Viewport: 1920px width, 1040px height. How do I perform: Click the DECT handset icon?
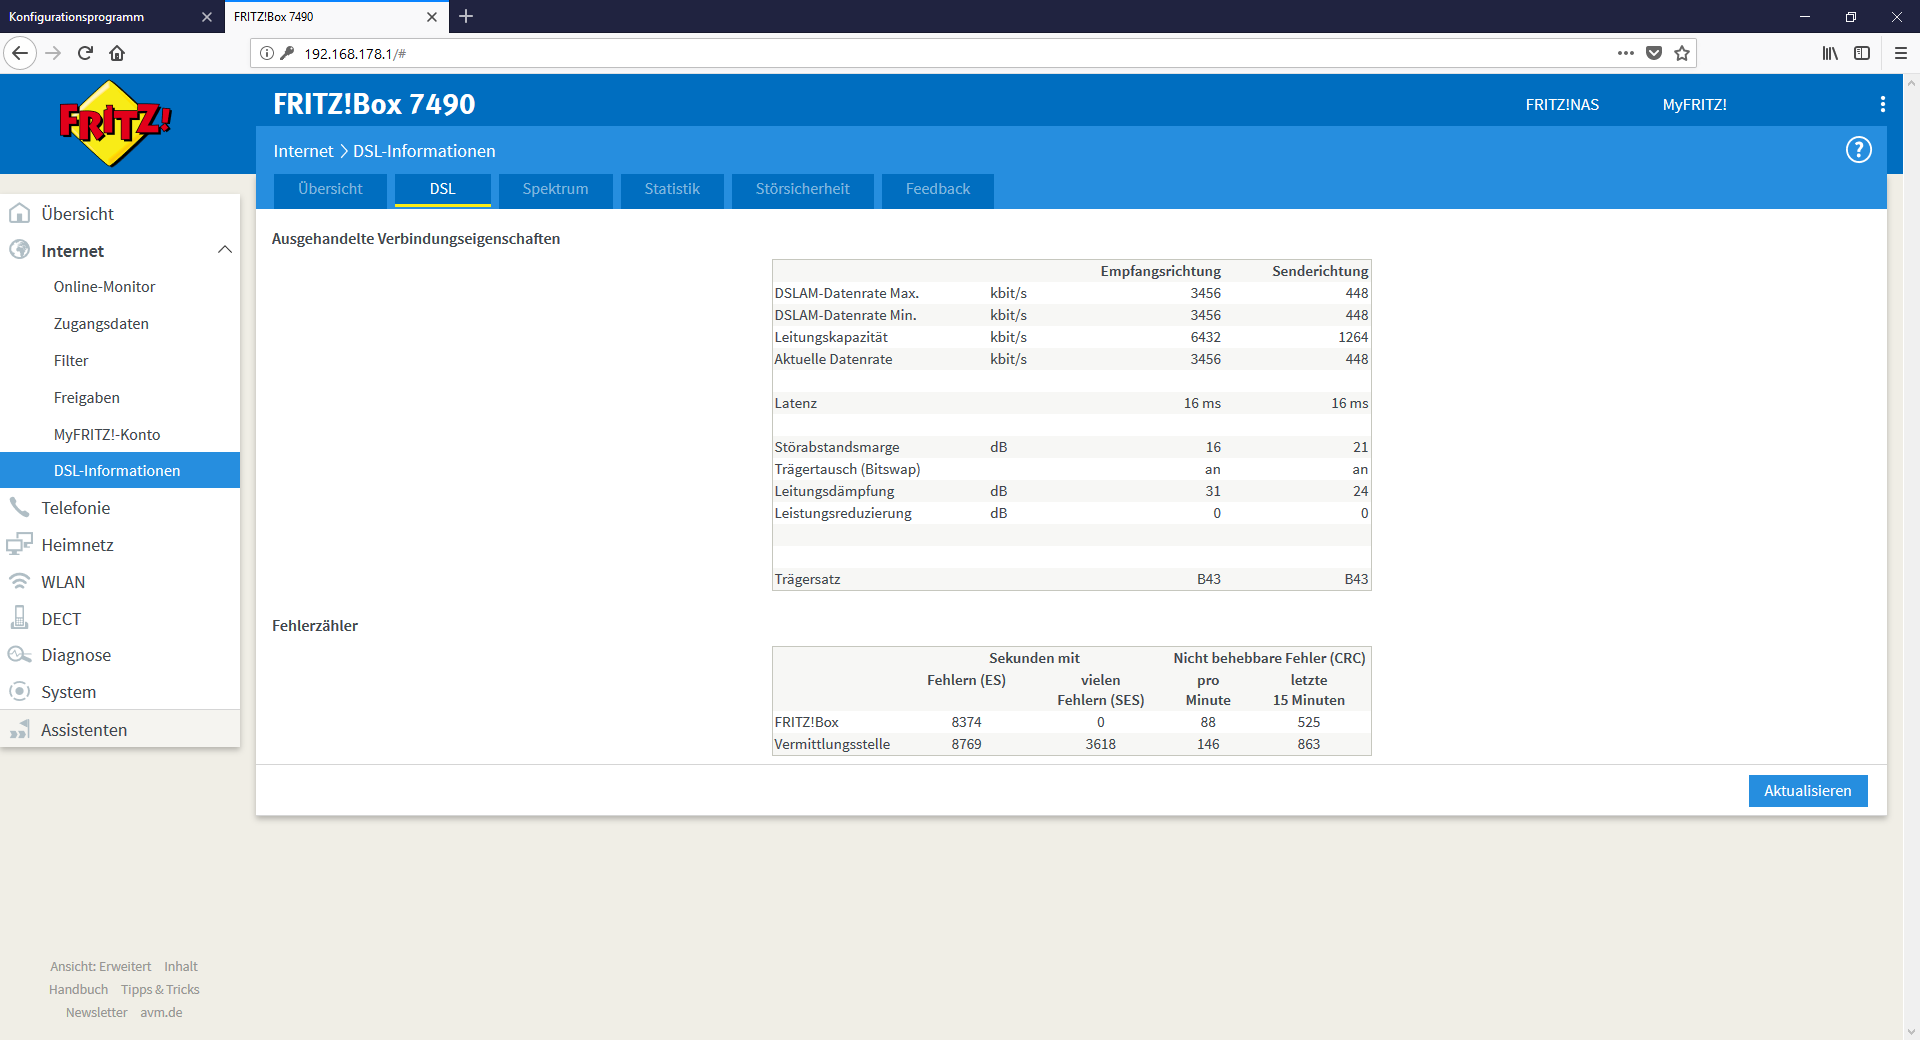point(19,618)
